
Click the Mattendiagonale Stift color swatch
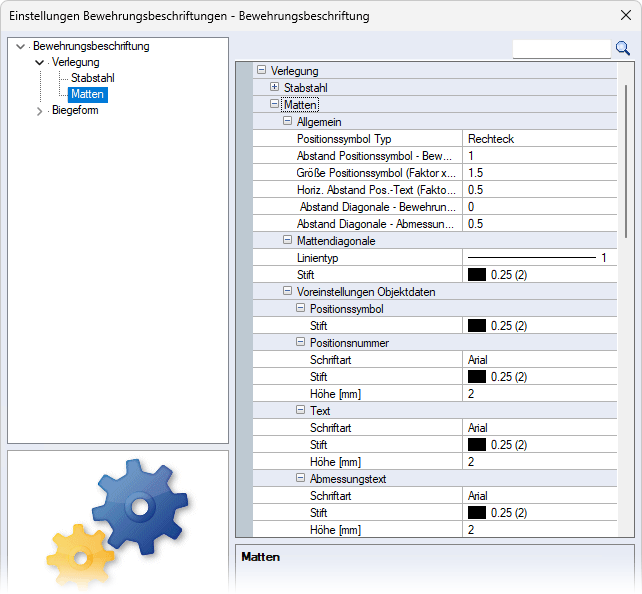[x=477, y=275]
